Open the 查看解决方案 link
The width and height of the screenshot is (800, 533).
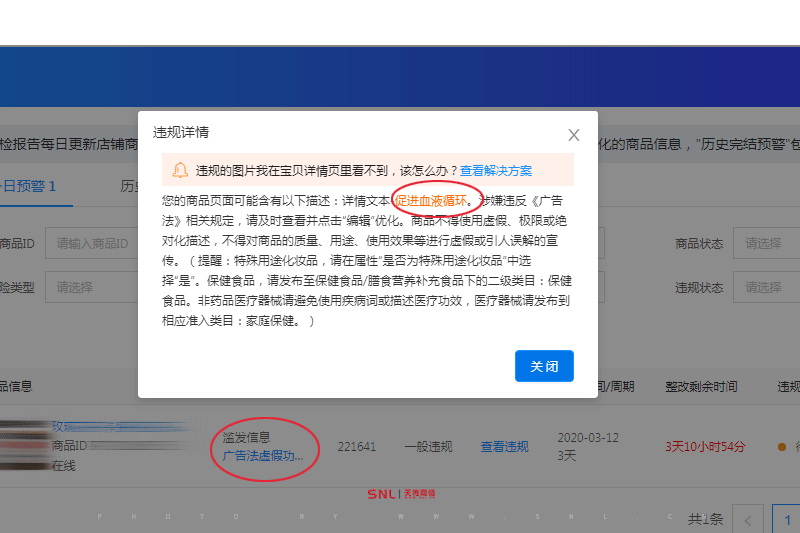[x=496, y=171]
